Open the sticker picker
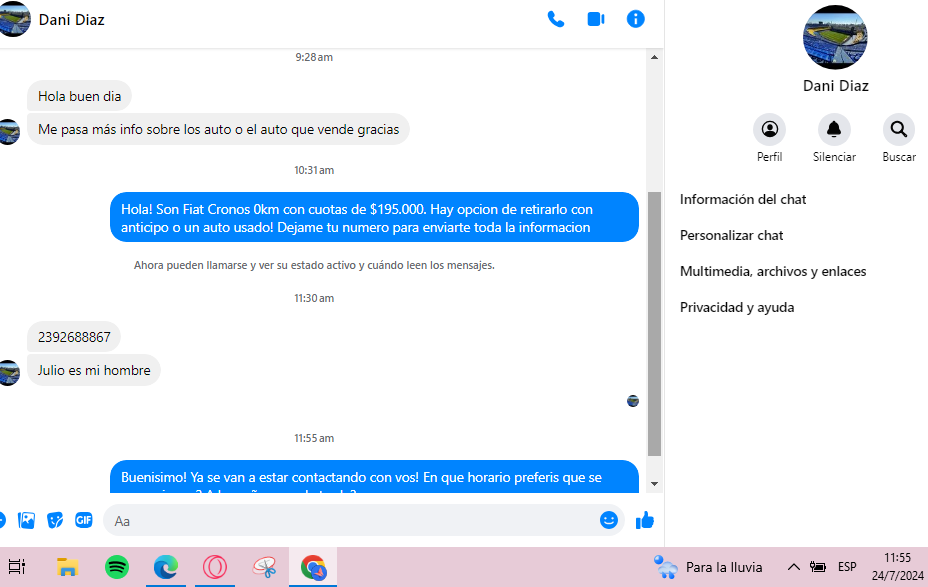The width and height of the screenshot is (928, 587). pyautogui.click(x=55, y=520)
